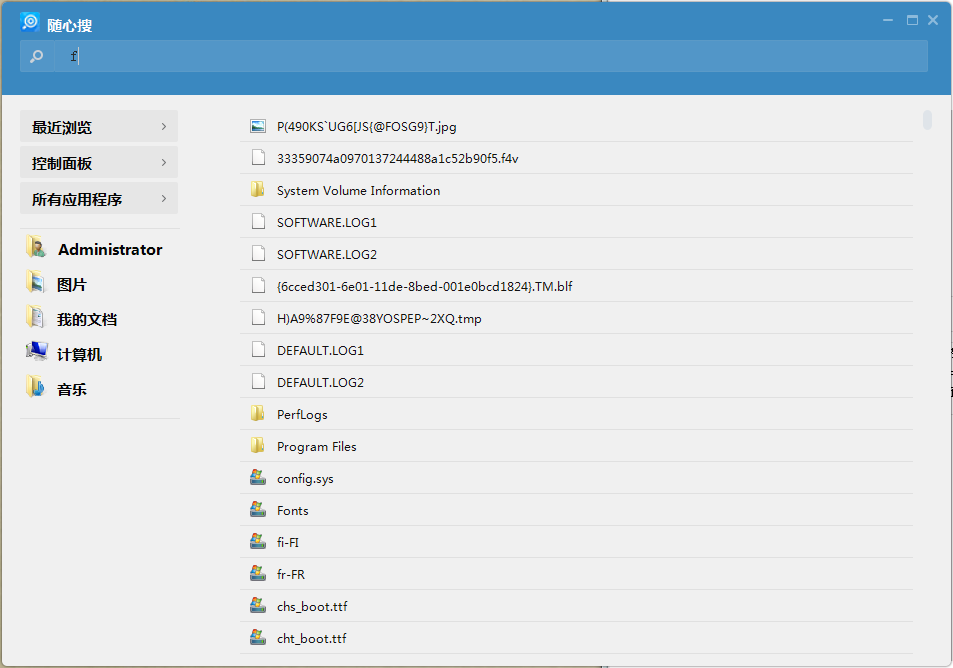Open the Program Files folder result

[x=316, y=446]
